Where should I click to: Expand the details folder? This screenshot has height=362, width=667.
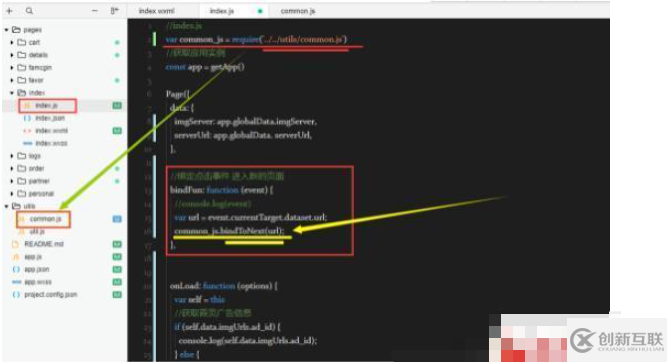12,55
